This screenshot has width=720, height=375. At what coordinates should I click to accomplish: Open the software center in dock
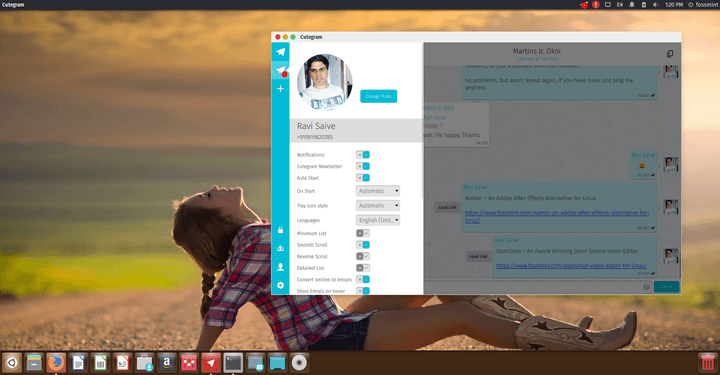point(145,363)
